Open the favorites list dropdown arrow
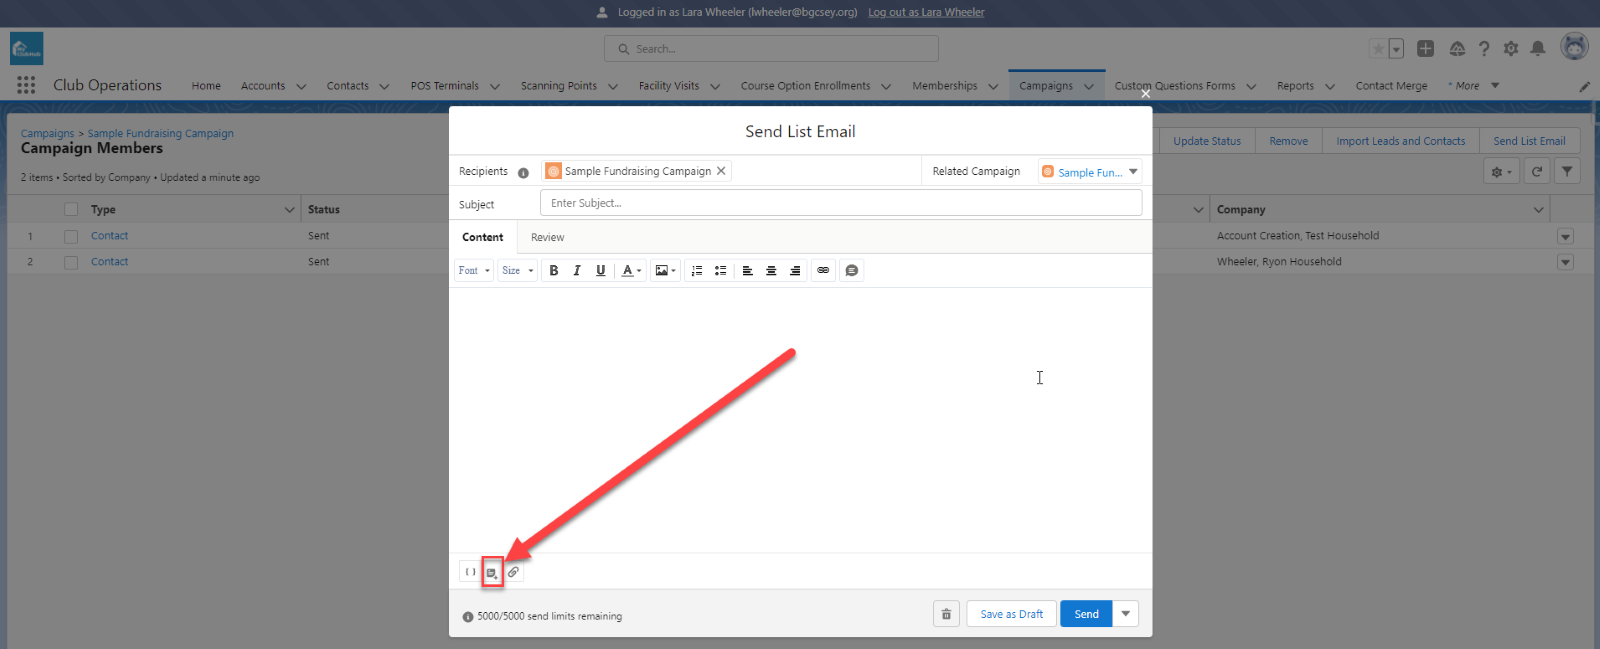Viewport: 1600px width, 649px height. (1396, 48)
